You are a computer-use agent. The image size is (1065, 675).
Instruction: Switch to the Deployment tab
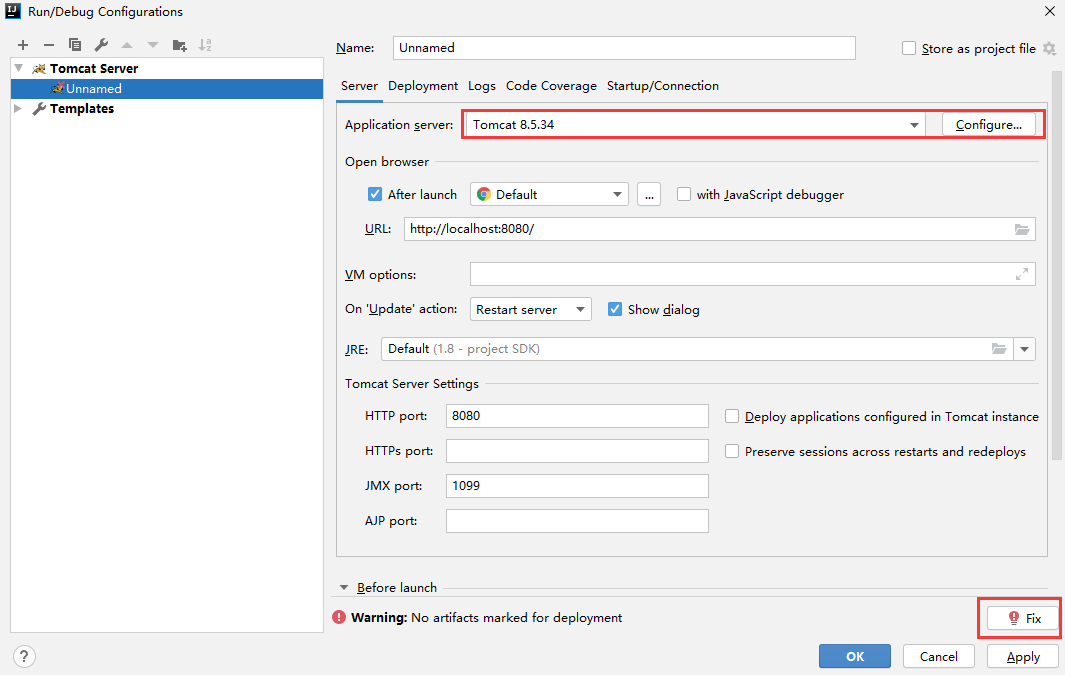tap(423, 86)
